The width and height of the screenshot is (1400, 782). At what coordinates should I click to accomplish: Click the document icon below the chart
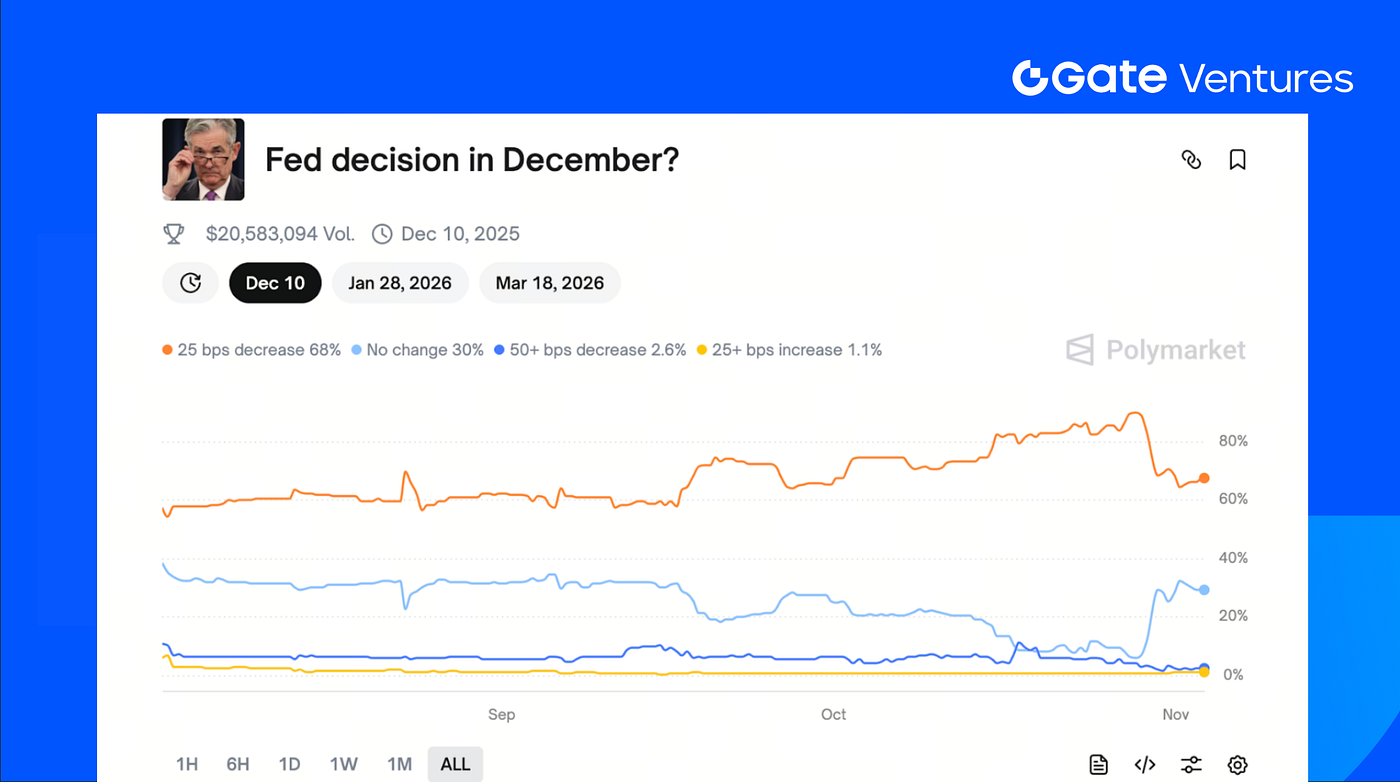point(1098,765)
